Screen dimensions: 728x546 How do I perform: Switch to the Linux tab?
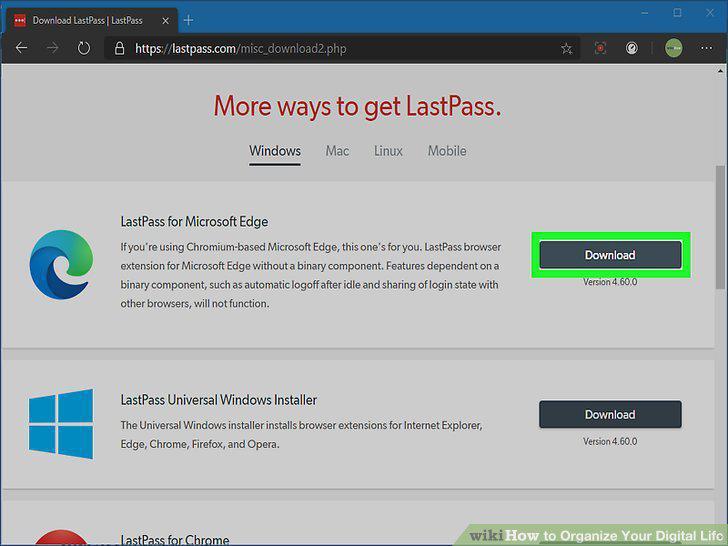(x=388, y=151)
